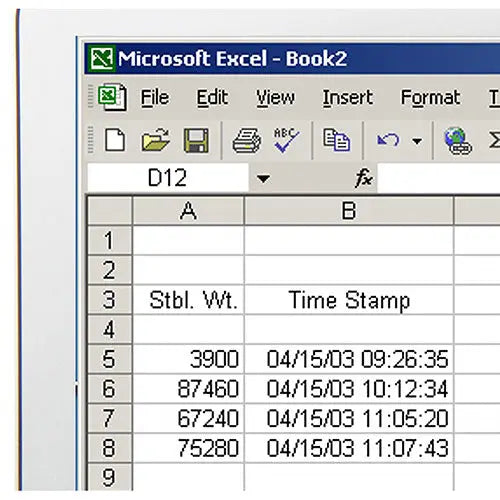The width and height of the screenshot is (500, 500).
Task: Click the Copy icon in the toolbar
Action: 336,140
